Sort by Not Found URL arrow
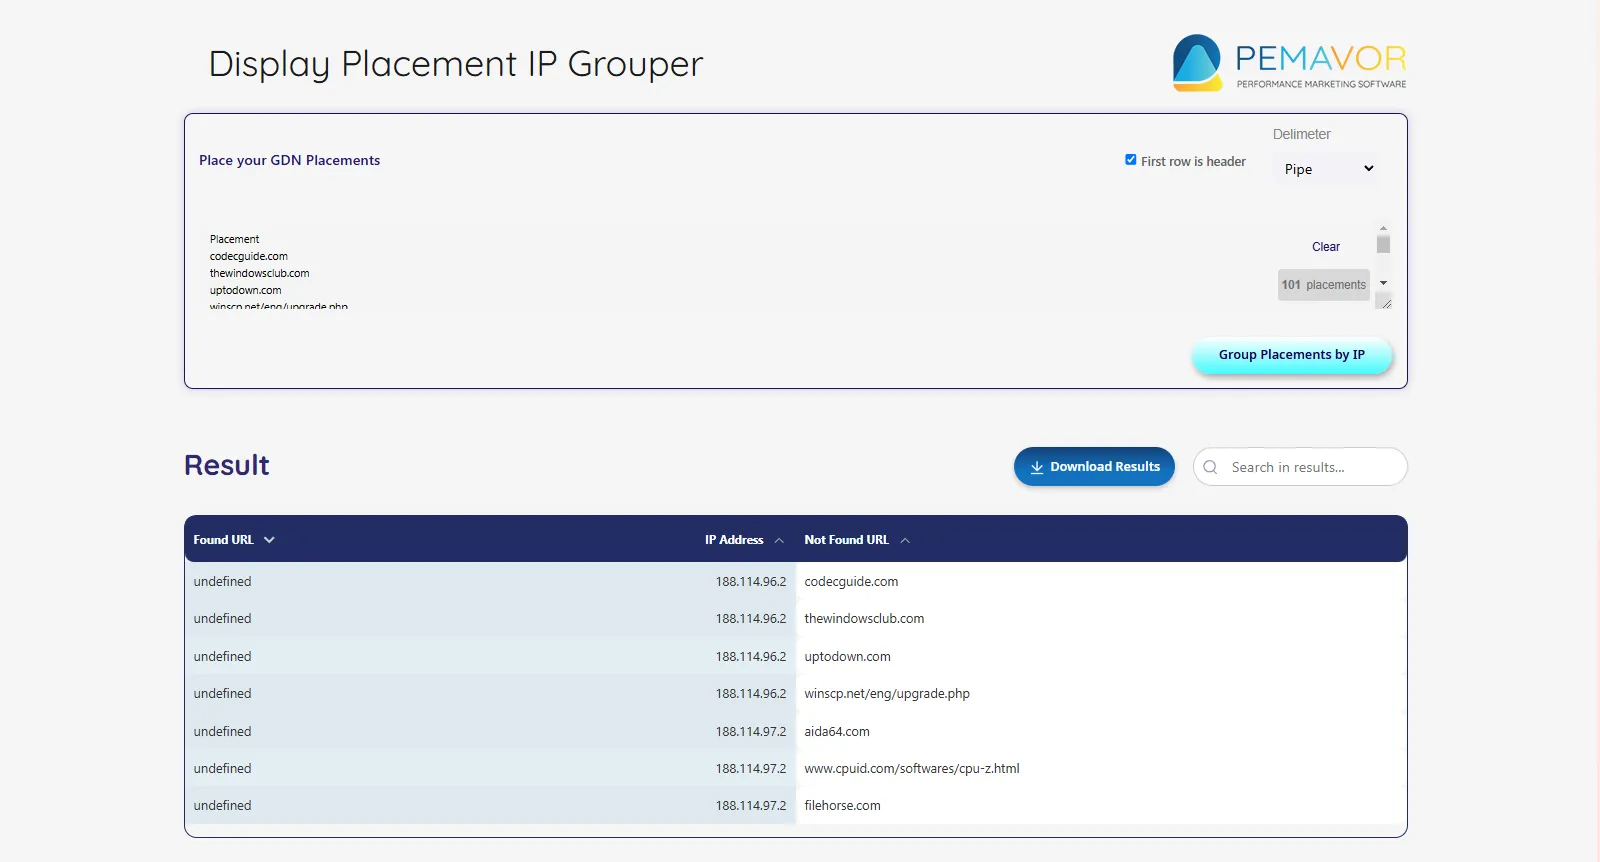The width and height of the screenshot is (1600, 862). click(905, 540)
